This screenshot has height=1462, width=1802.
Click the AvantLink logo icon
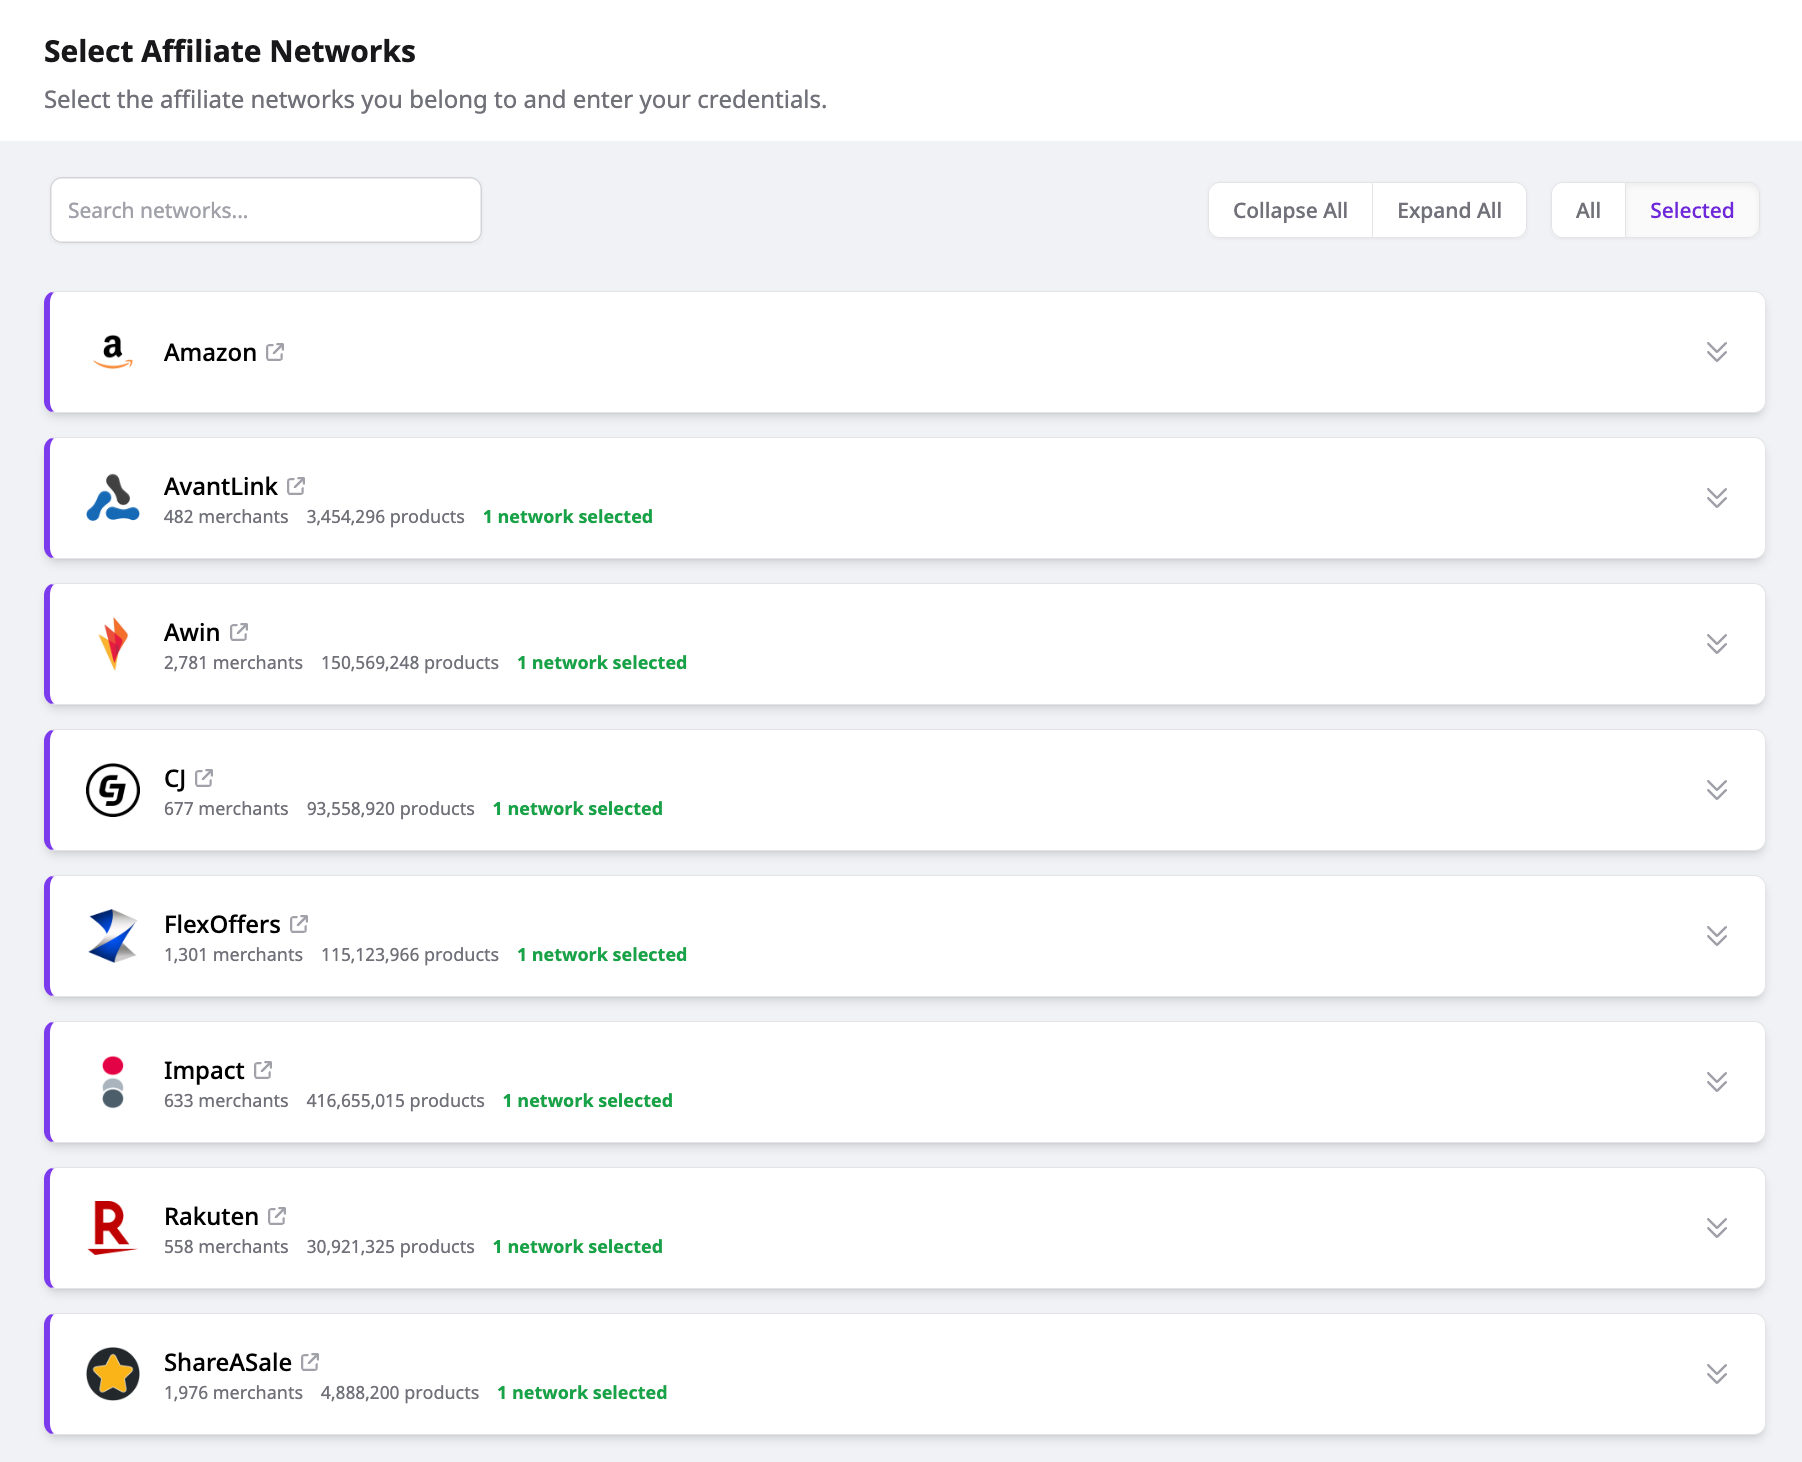tap(113, 498)
